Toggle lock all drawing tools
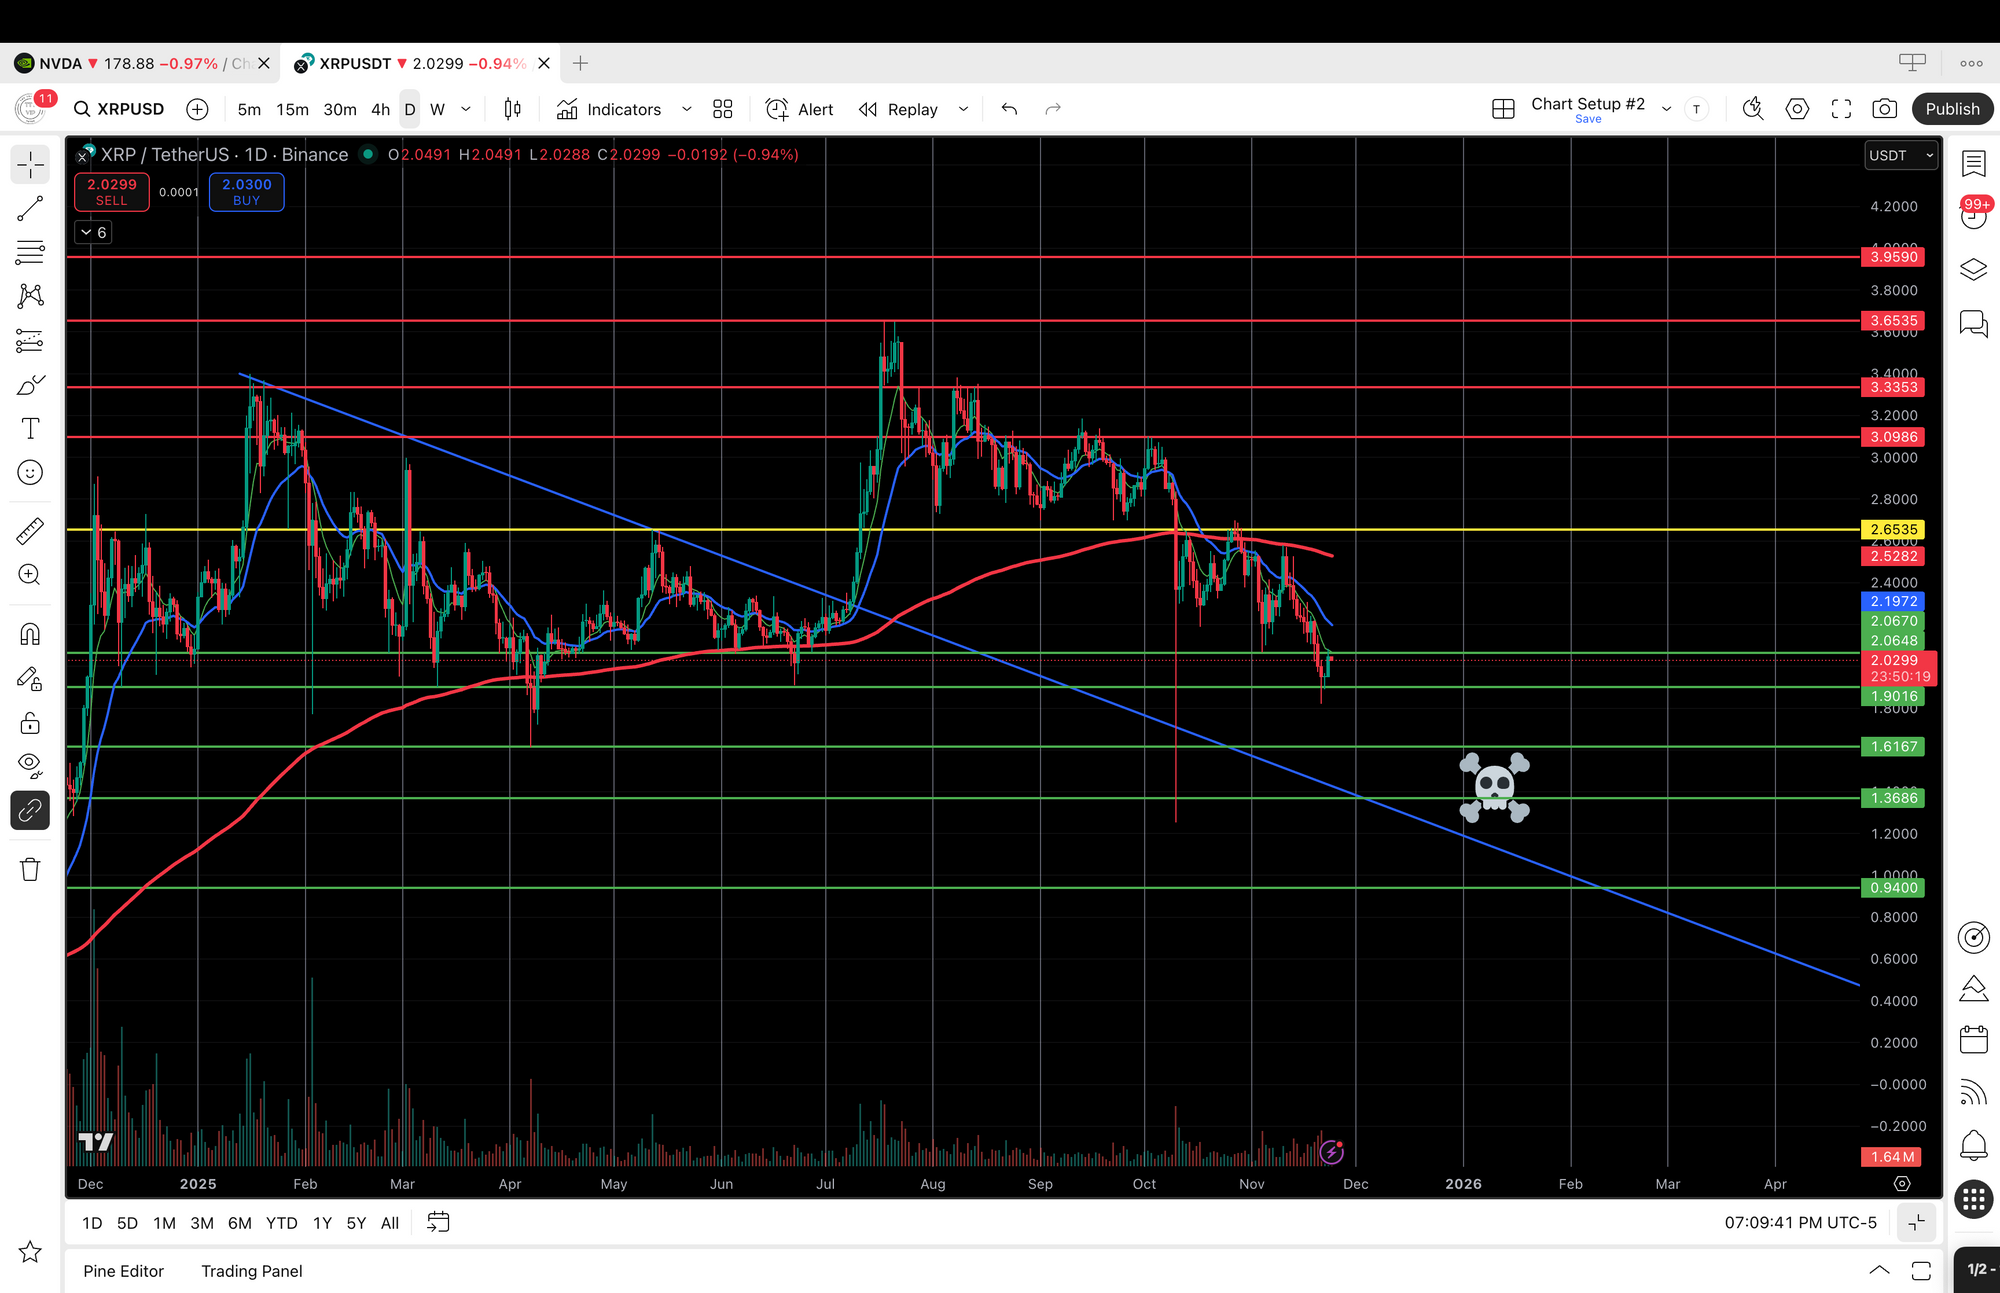This screenshot has width=2000, height=1293. click(x=30, y=723)
